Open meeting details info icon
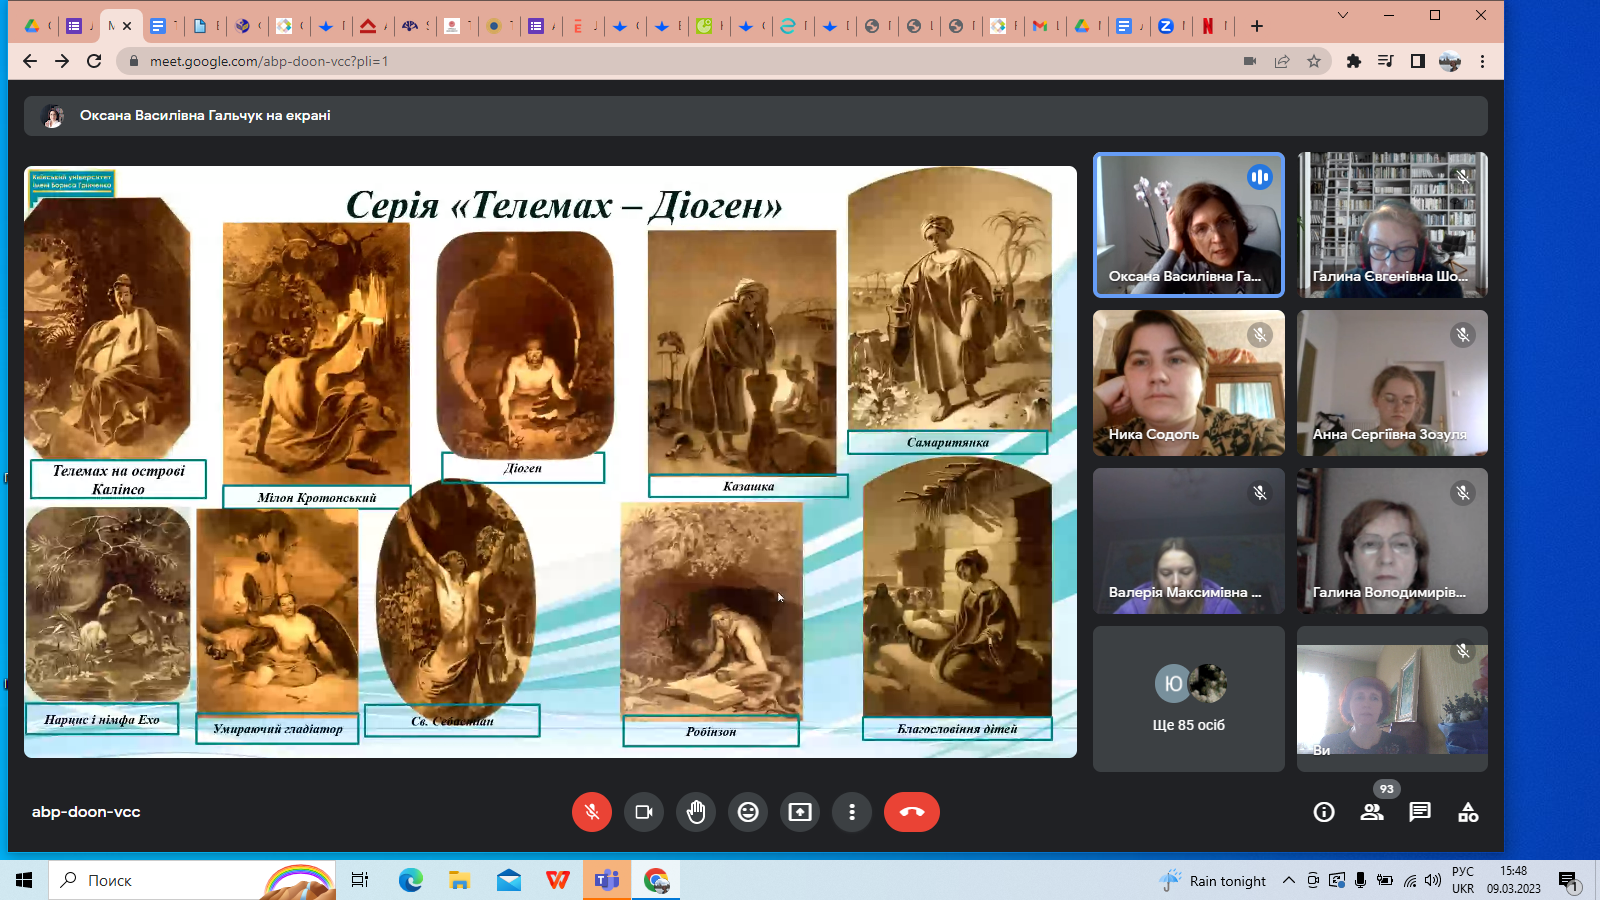Screen dimensions: 1600x900 pyautogui.click(x=1324, y=812)
